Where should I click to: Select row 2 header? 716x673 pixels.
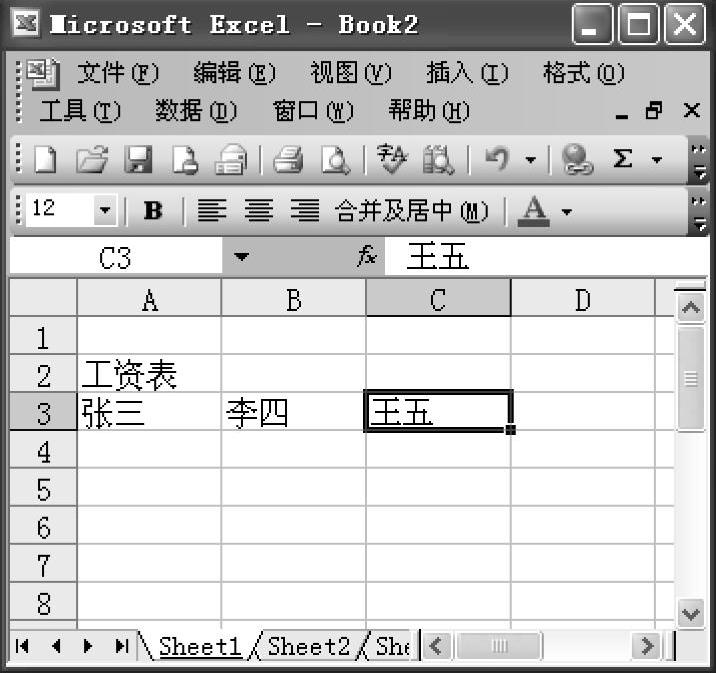(x=43, y=375)
